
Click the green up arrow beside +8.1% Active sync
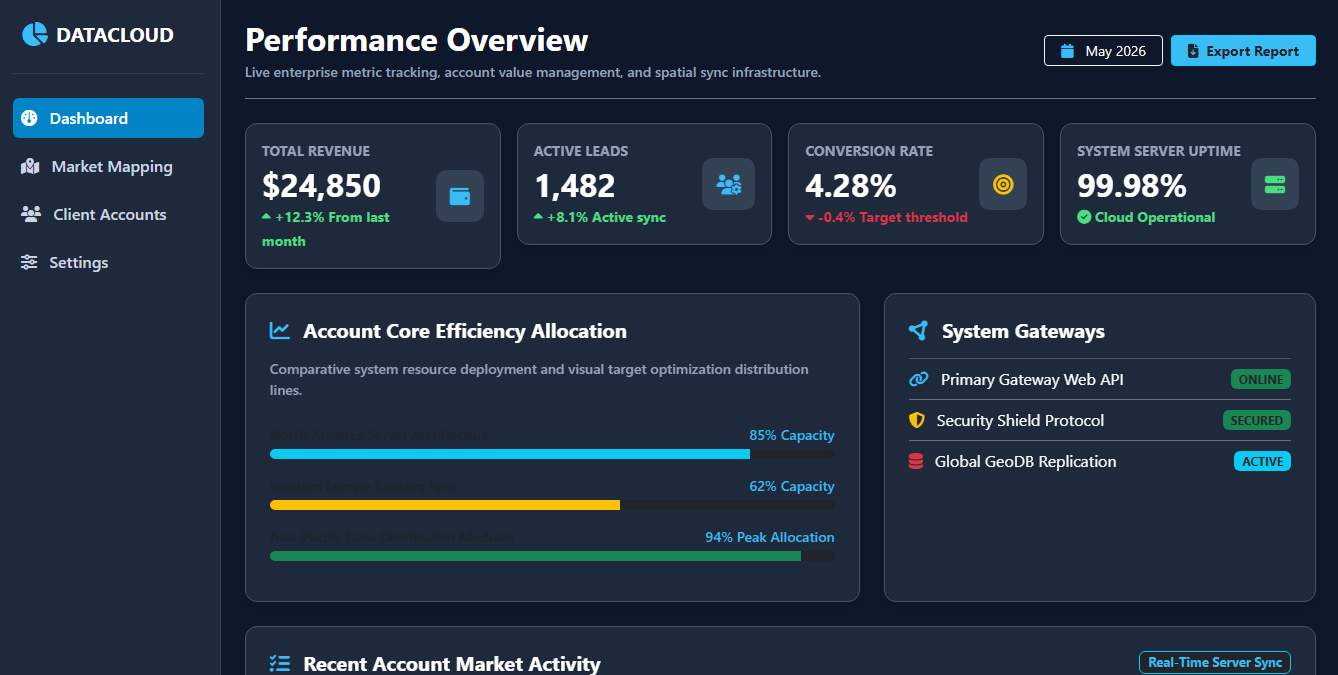click(538, 217)
